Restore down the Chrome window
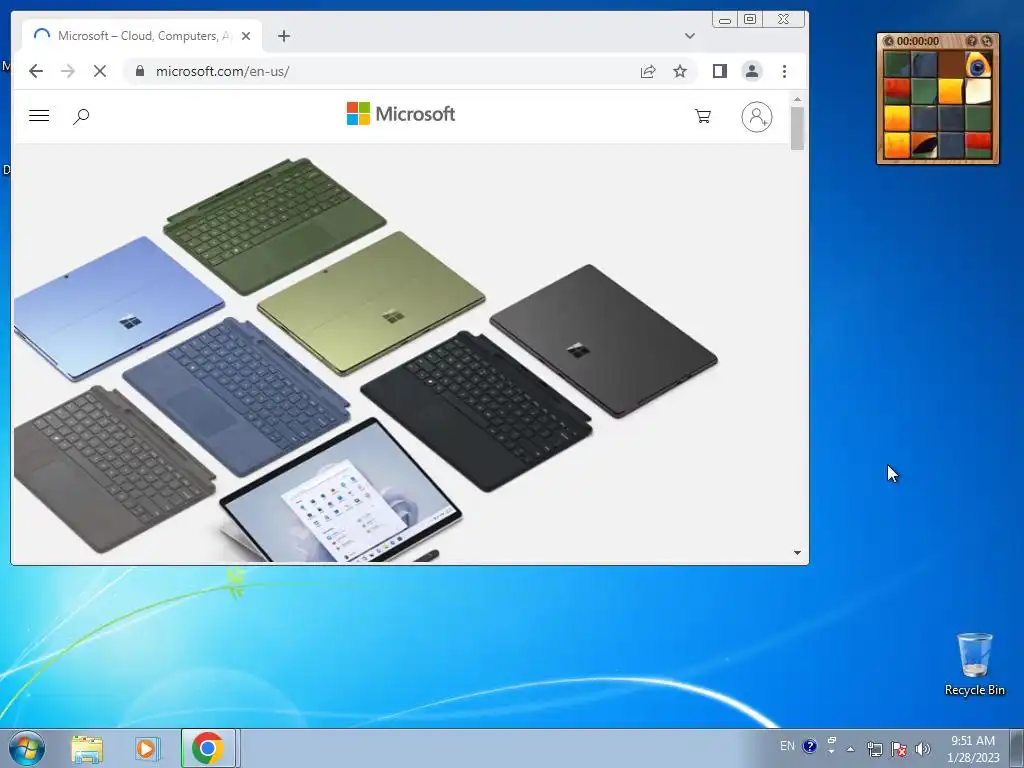This screenshot has width=1024, height=768. click(750, 20)
